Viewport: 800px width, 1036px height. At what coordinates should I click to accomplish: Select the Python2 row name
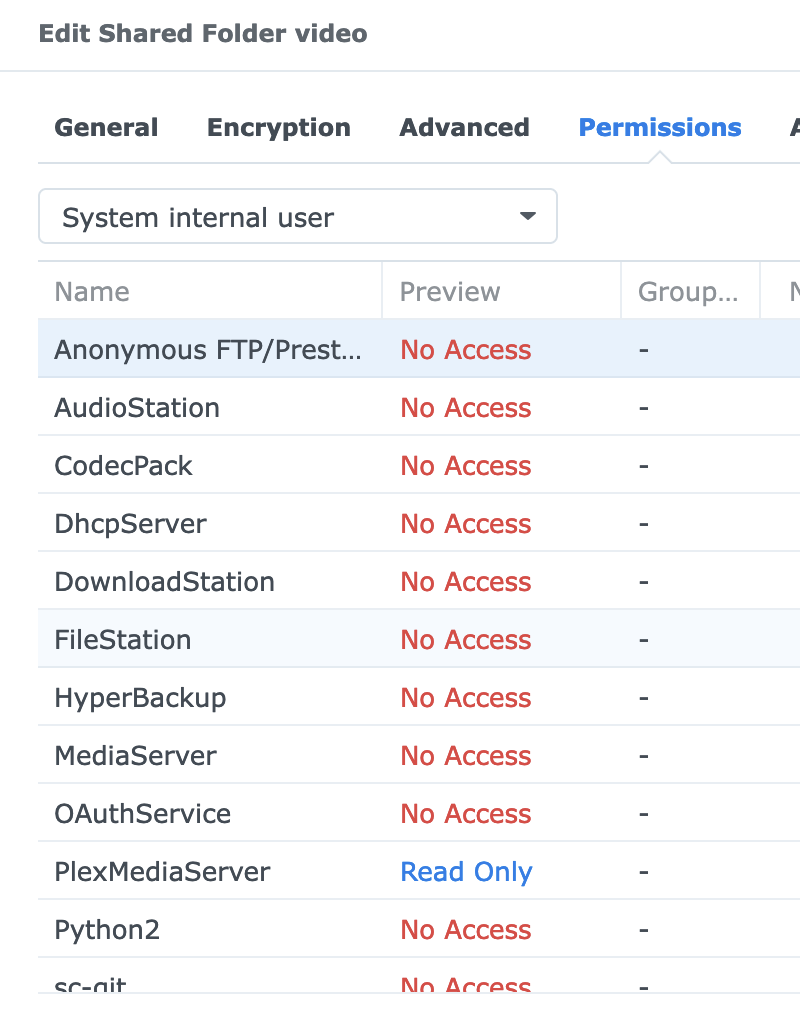point(107,930)
